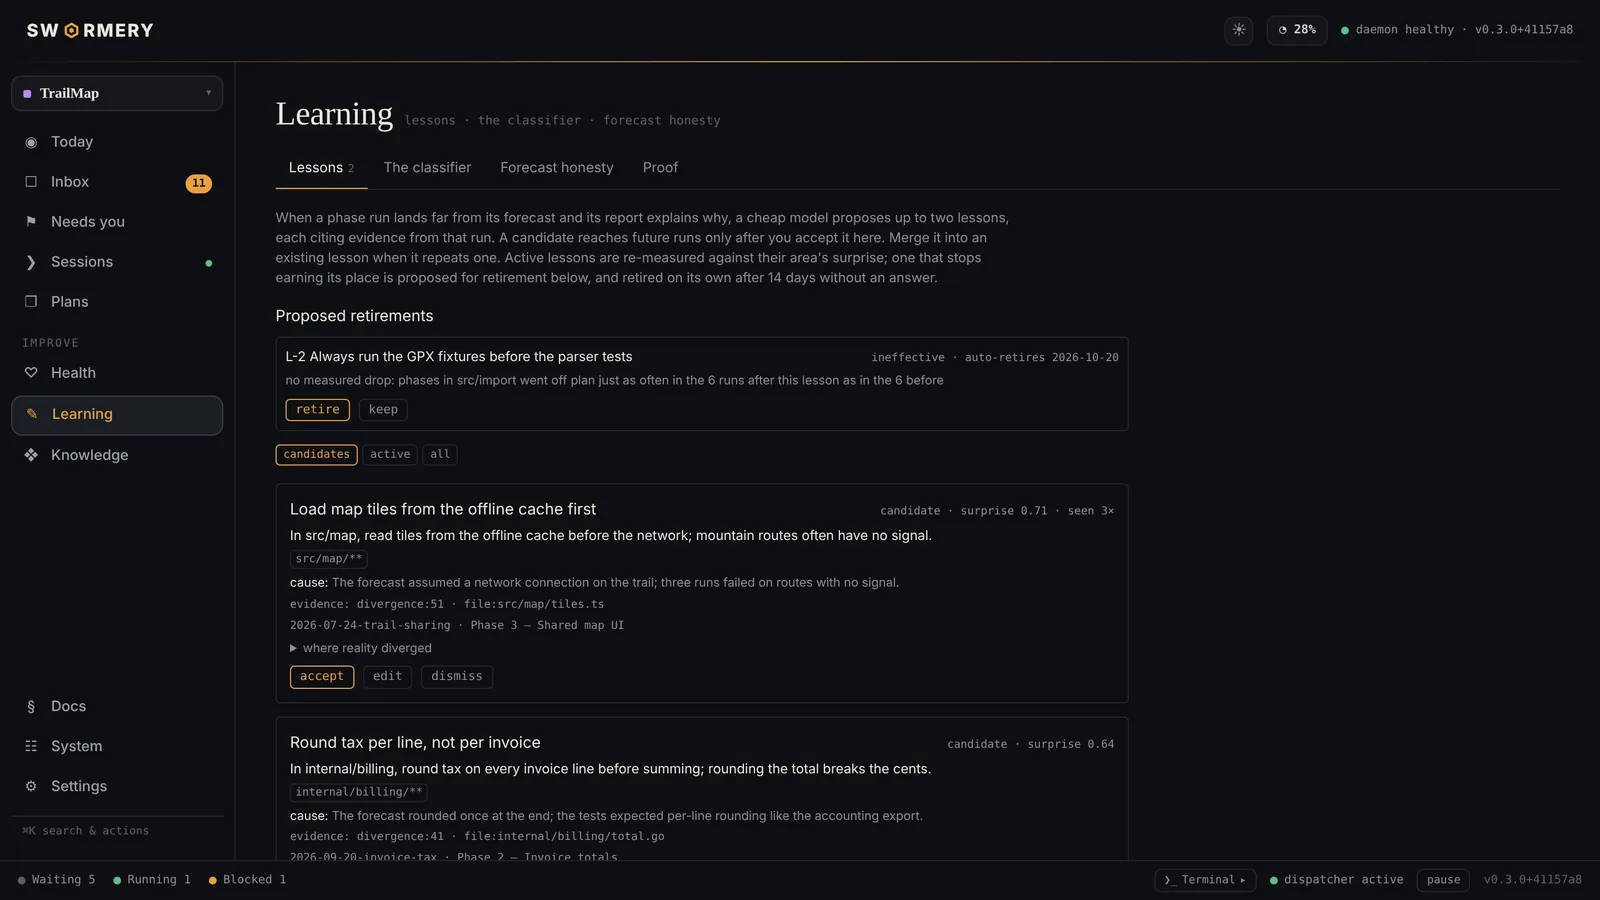
Task: Click the Health heart icon
Action: (31, 373)
